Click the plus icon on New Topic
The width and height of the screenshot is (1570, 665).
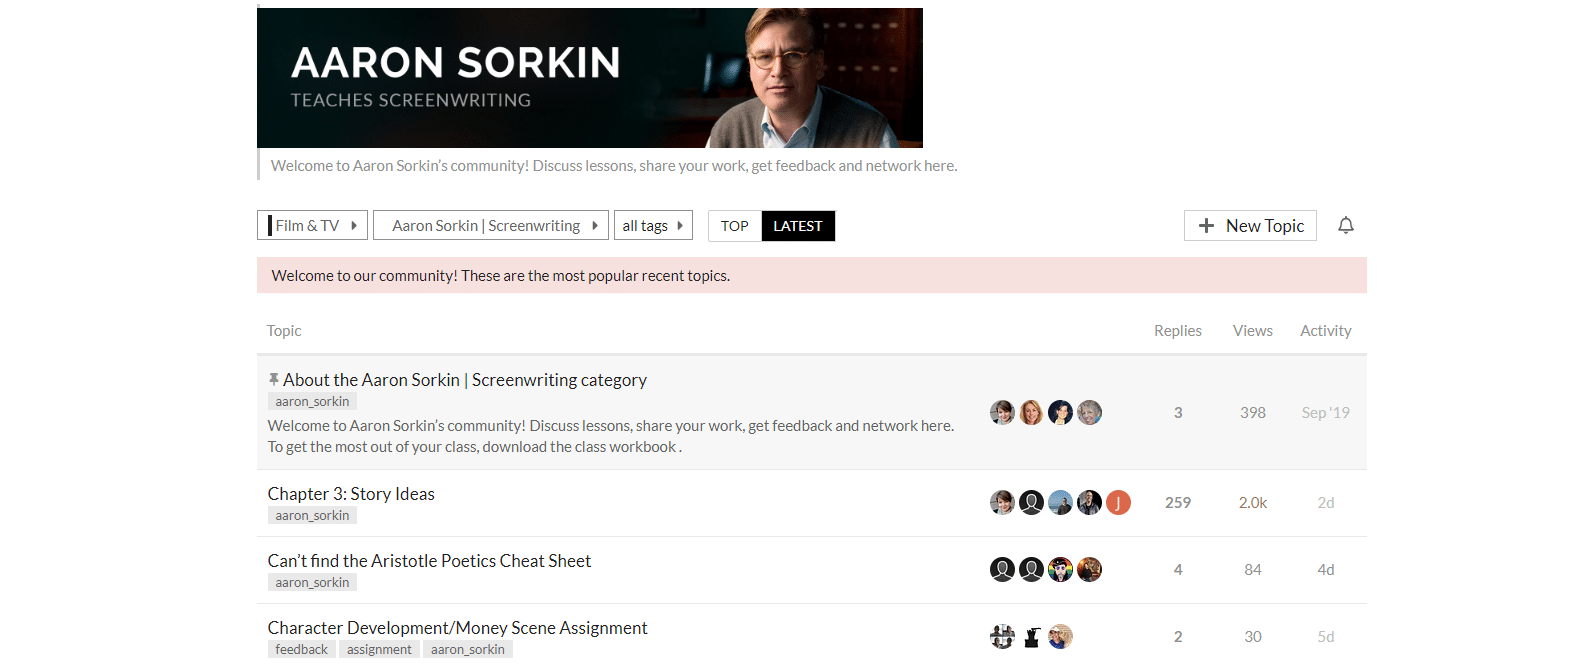coord(1206,226)
